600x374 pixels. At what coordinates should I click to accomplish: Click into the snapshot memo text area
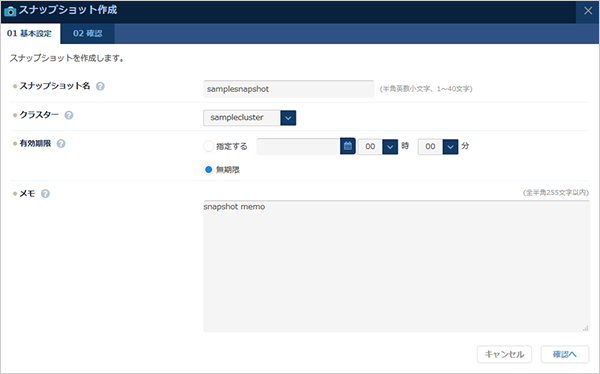[x=396, y=266]
